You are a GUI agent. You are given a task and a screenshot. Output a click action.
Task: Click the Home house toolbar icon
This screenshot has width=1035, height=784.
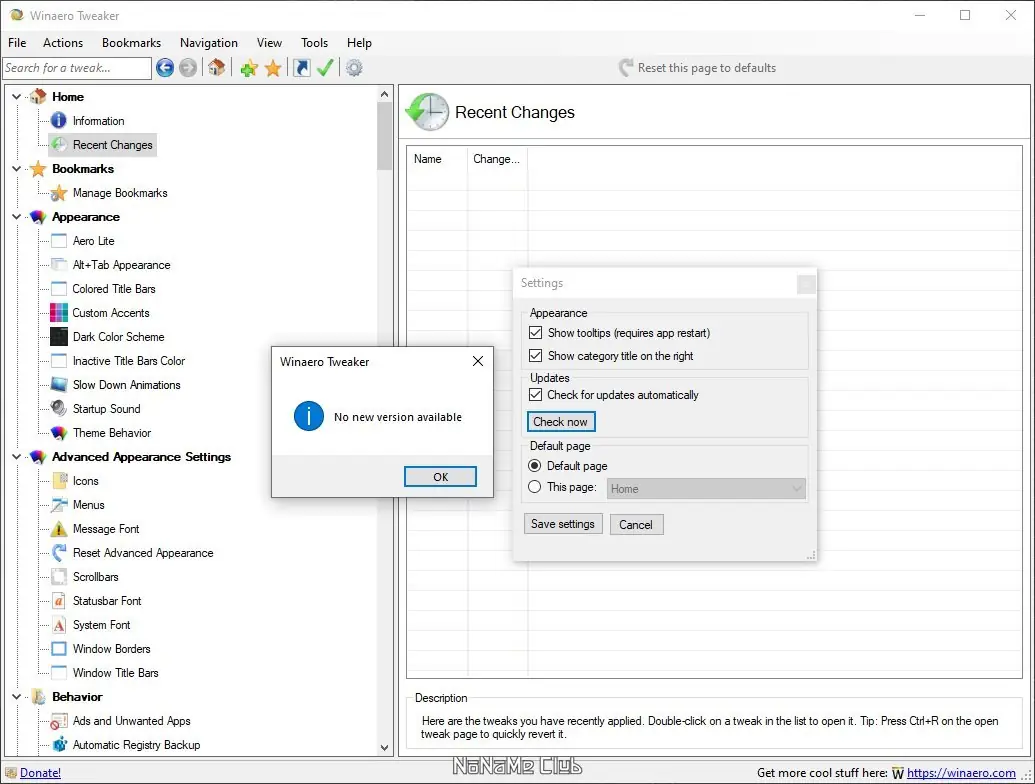pos(217,67)
